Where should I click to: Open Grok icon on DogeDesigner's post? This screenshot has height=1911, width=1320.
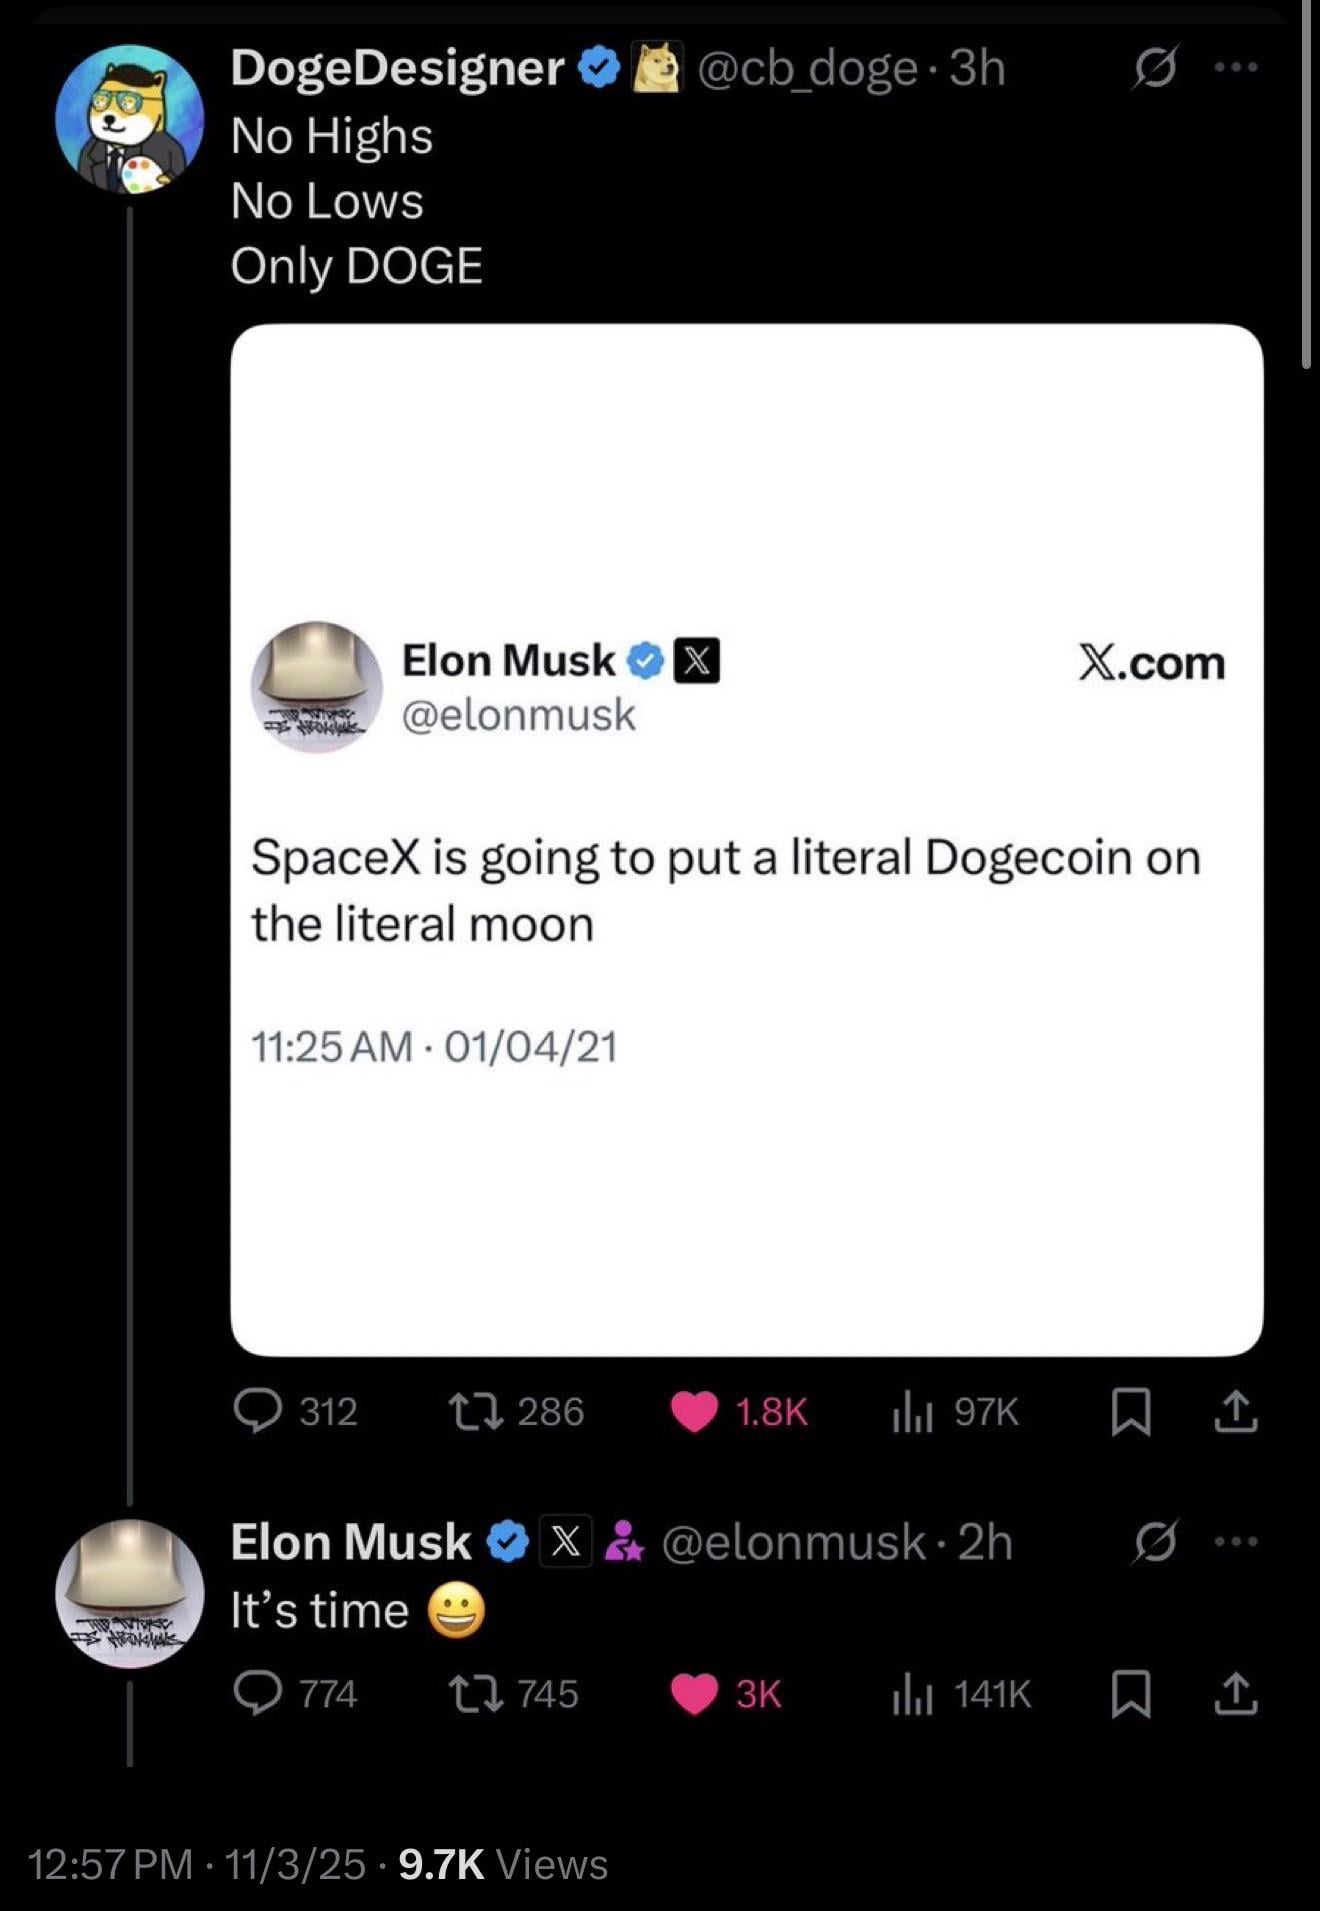pyautogui.click(x=1155, y=68)
